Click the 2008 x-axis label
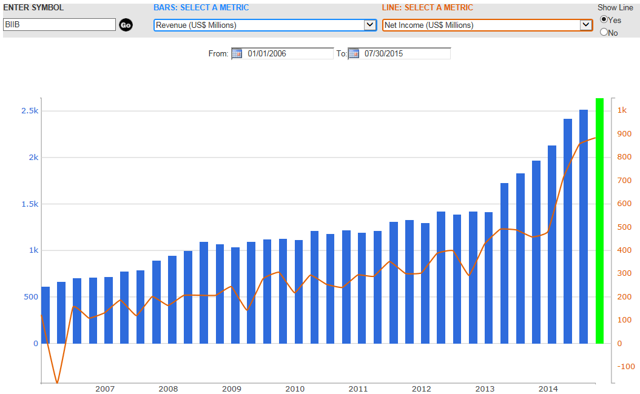This screenshot has height=394, width=640. [x=168, y=389]
